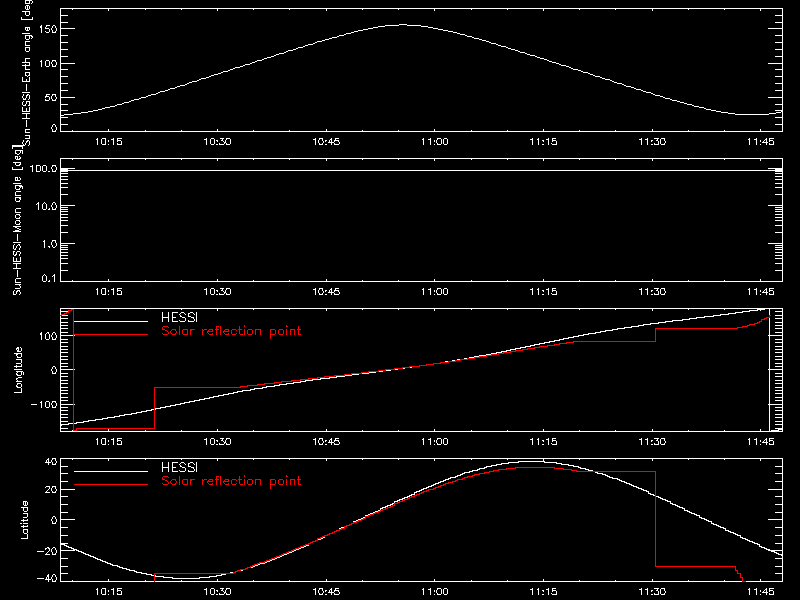Click 10:15 under the Earth angle plot
This screenshot has width=800, height=600.
coord(109,142)
